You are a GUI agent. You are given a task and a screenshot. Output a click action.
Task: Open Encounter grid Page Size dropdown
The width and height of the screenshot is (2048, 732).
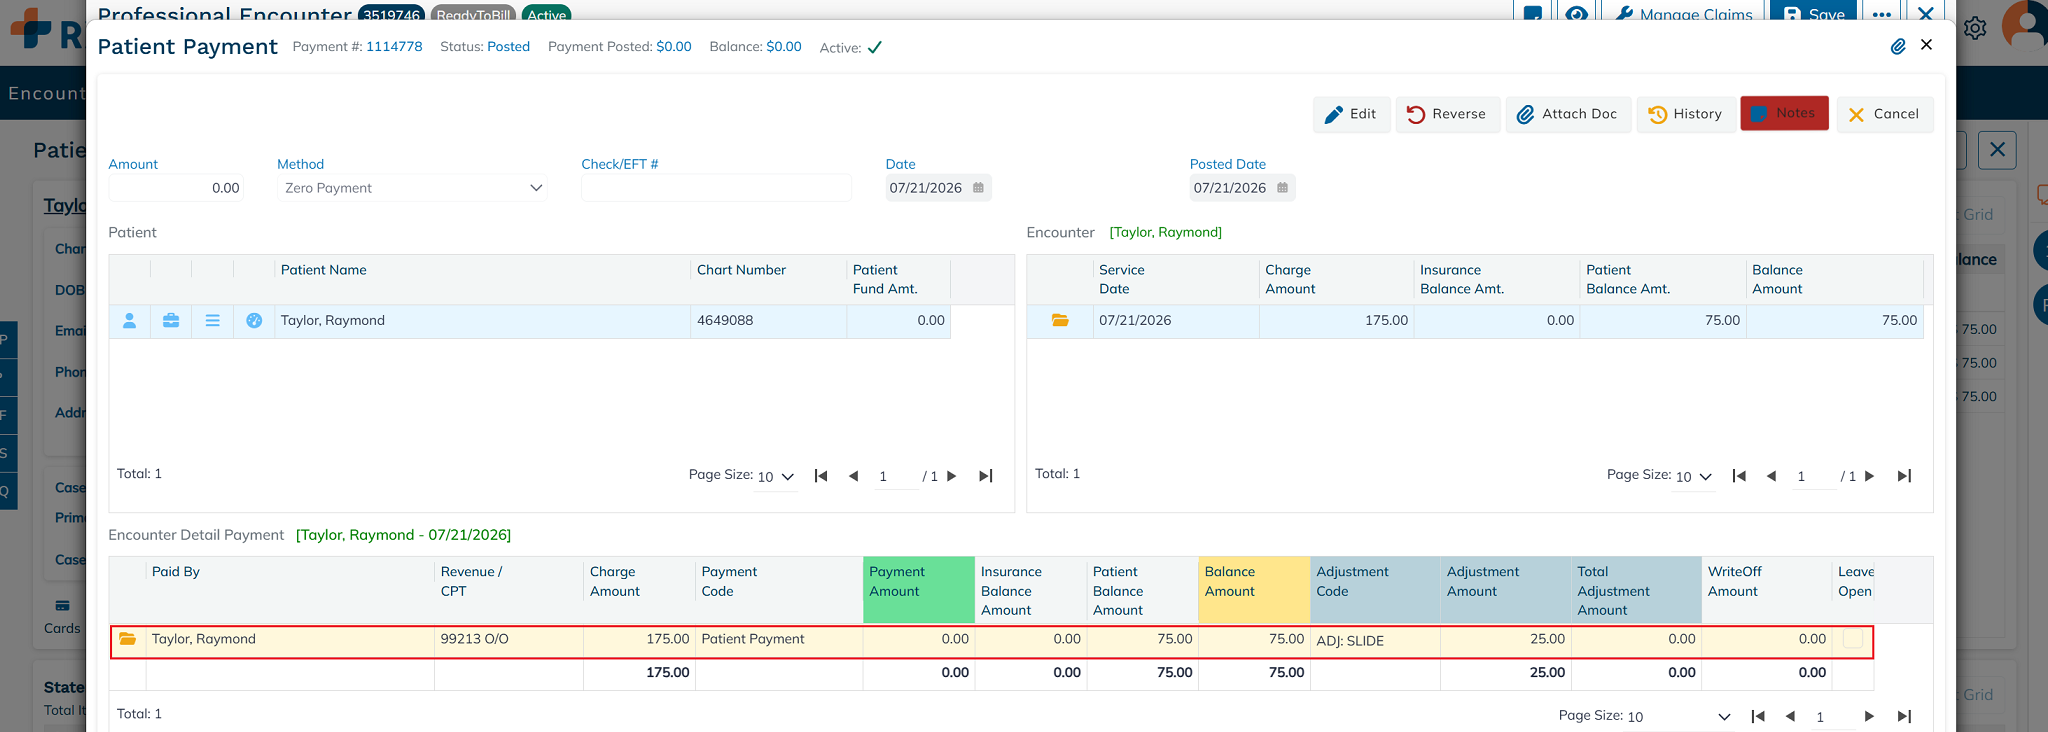[x=1694, y=477]
